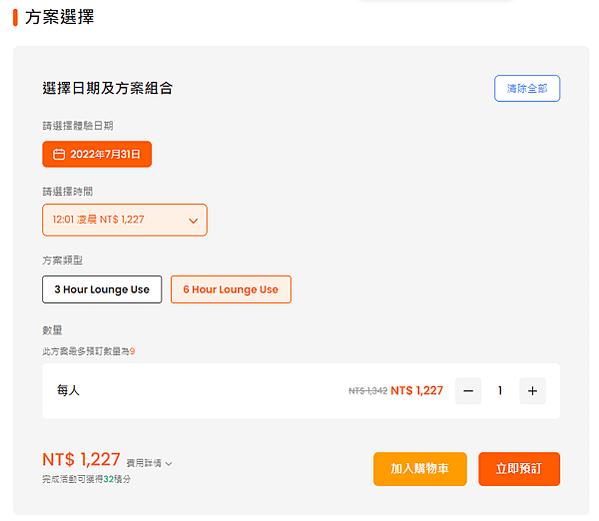Click the 每人 per person row label
Viewport: 599px width, 521px height.
(x=68, y=390)
